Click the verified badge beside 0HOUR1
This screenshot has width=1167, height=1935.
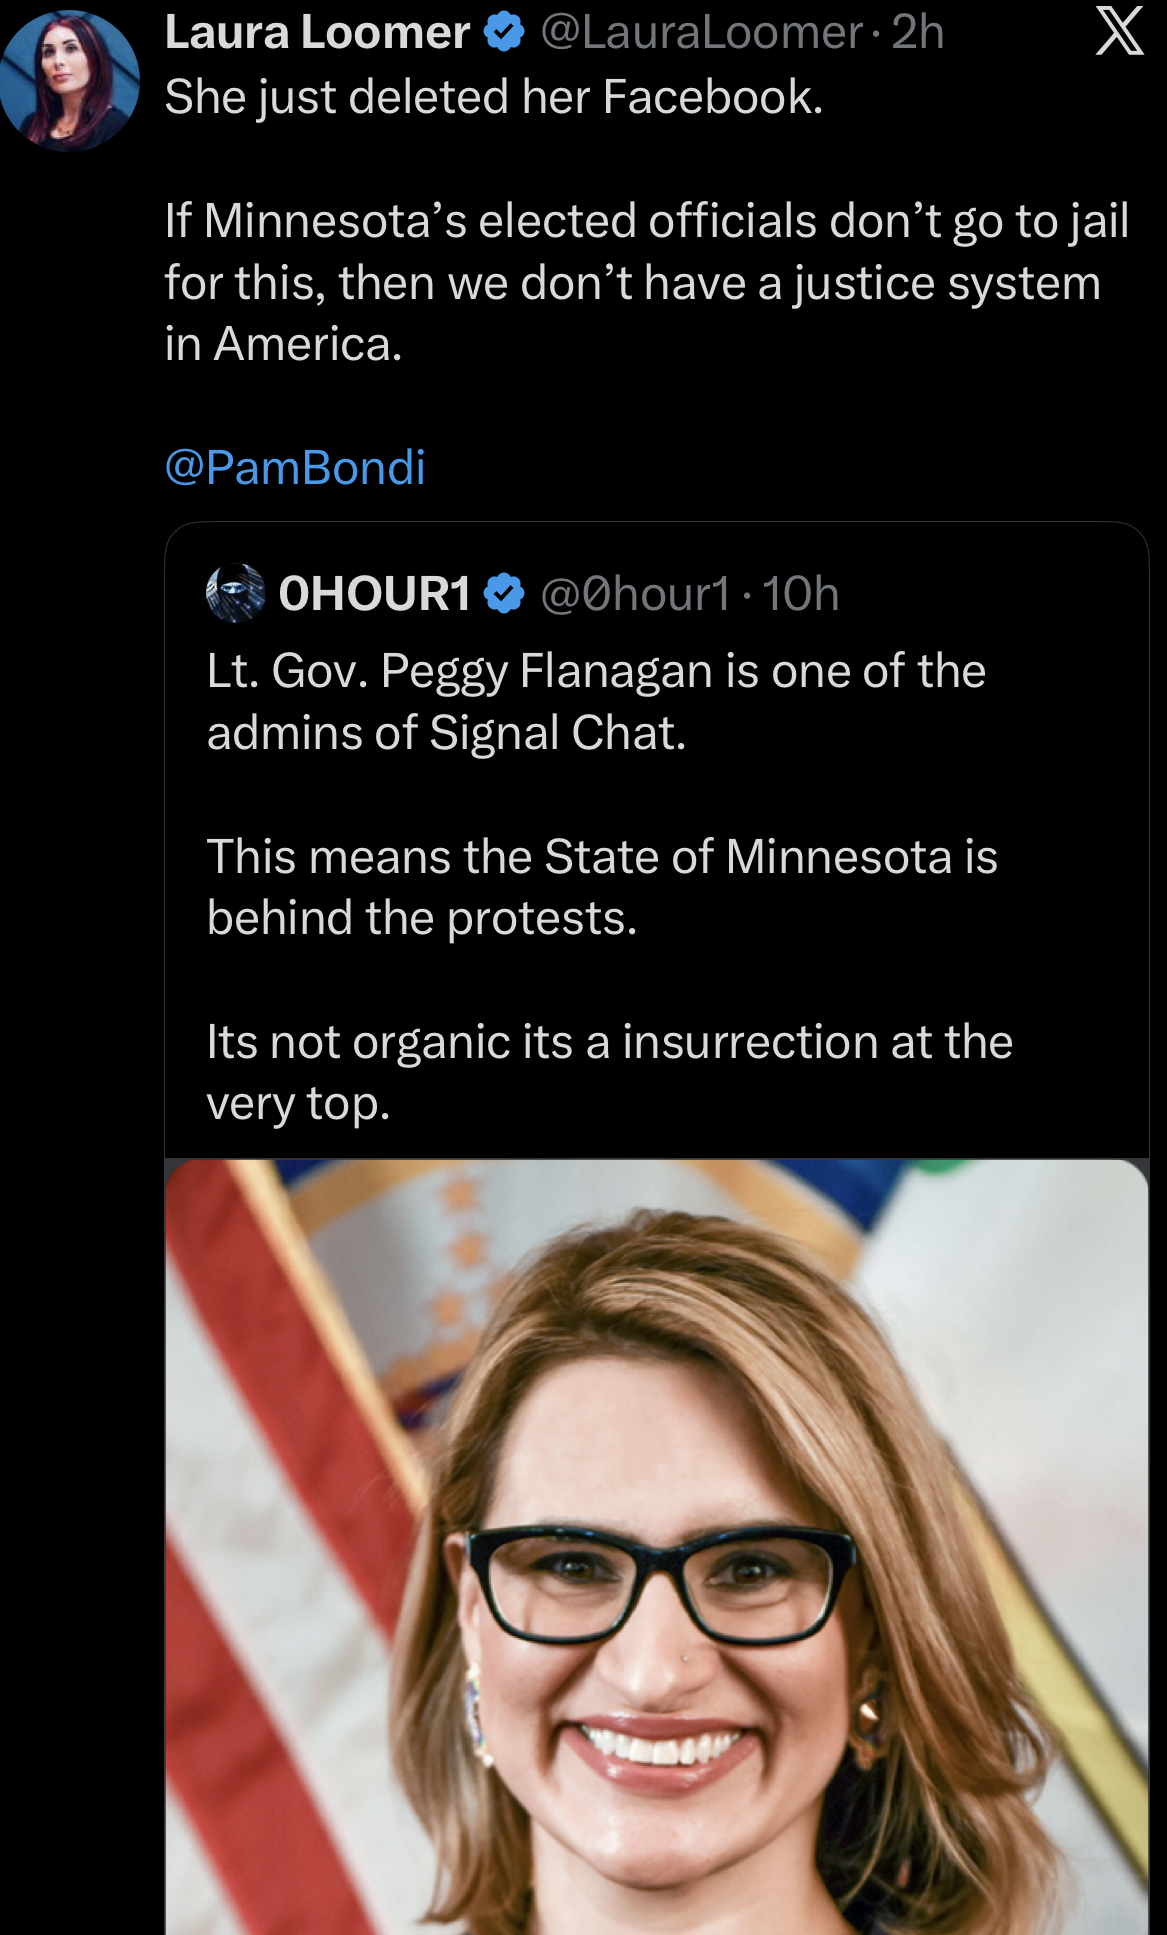[x=504, y=593]
